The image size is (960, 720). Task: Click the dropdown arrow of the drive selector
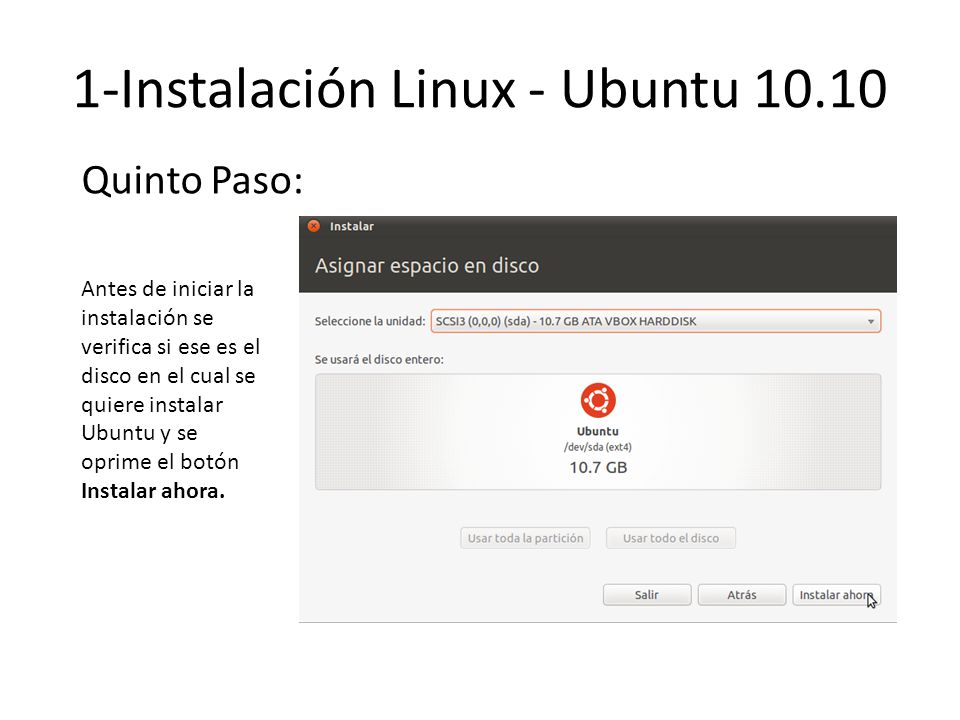click(871, 321)
